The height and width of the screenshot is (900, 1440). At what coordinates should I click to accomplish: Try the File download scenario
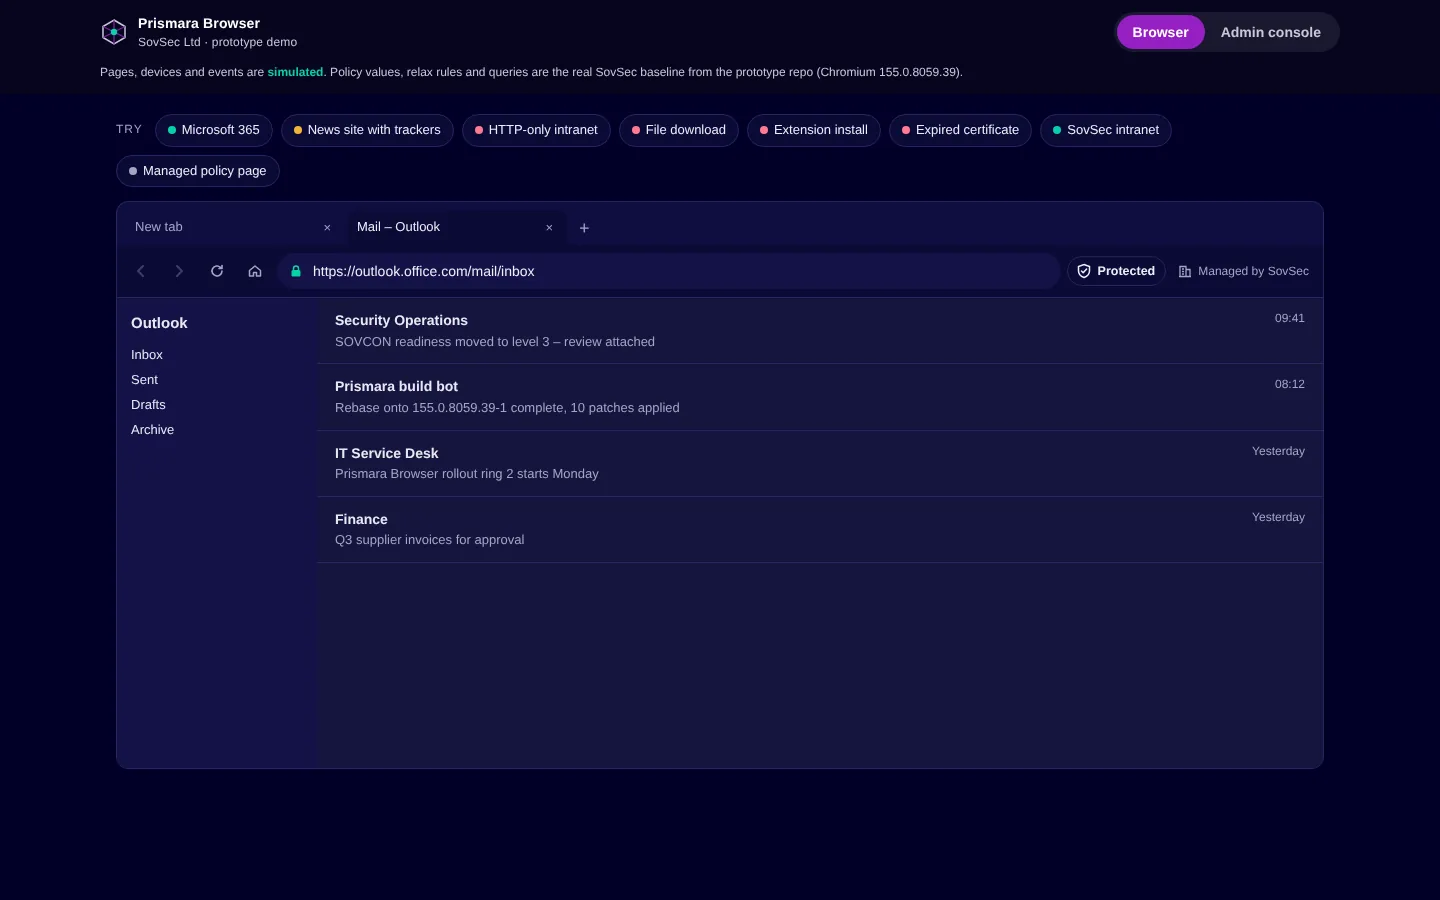[679, 130]
